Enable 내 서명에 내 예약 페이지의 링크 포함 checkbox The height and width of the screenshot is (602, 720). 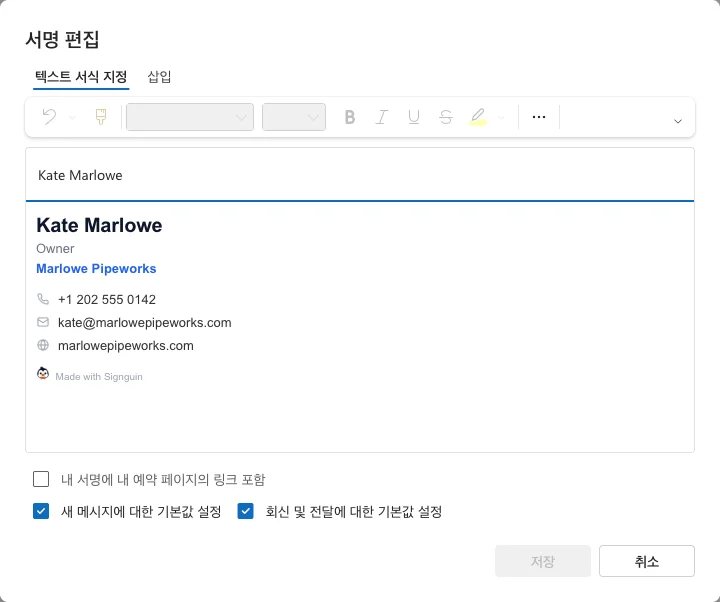coord(41,479)
